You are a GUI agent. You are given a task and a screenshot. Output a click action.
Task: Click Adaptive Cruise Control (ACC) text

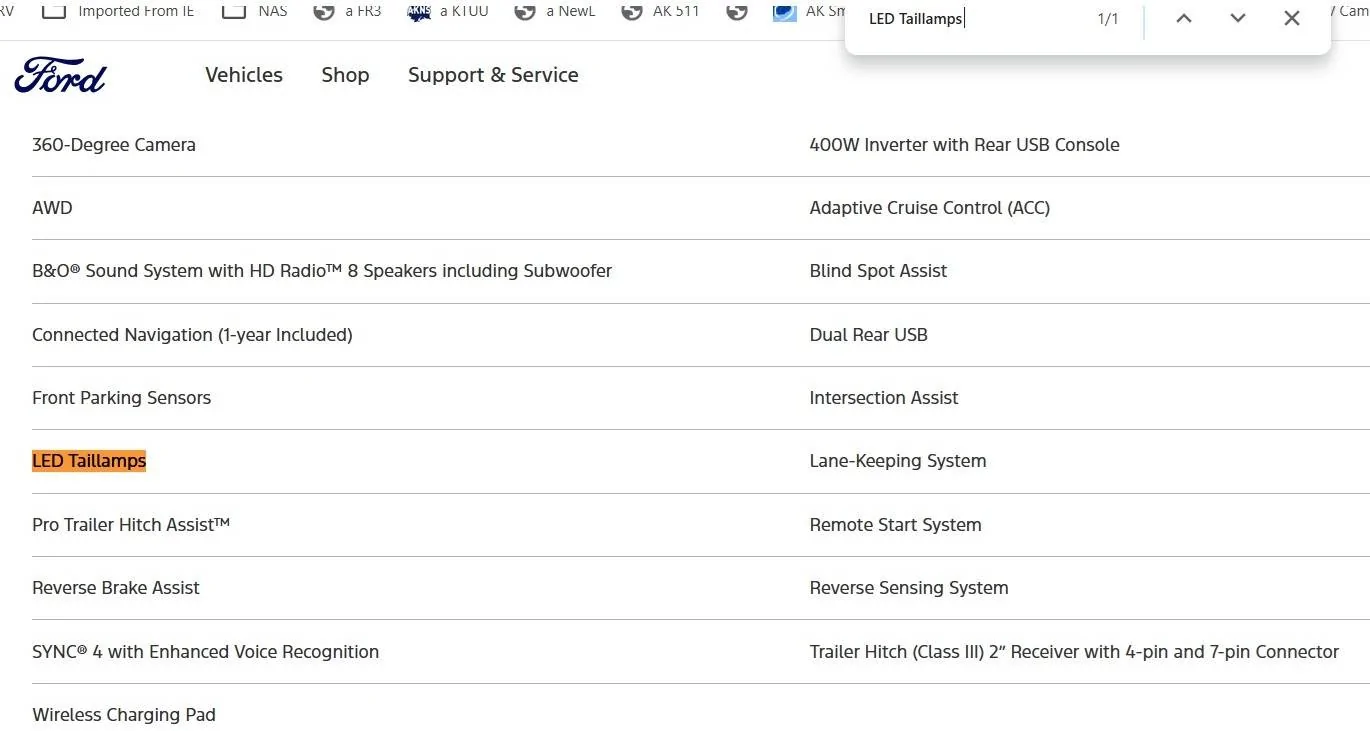pyautogui.click(x=929, y=208)
